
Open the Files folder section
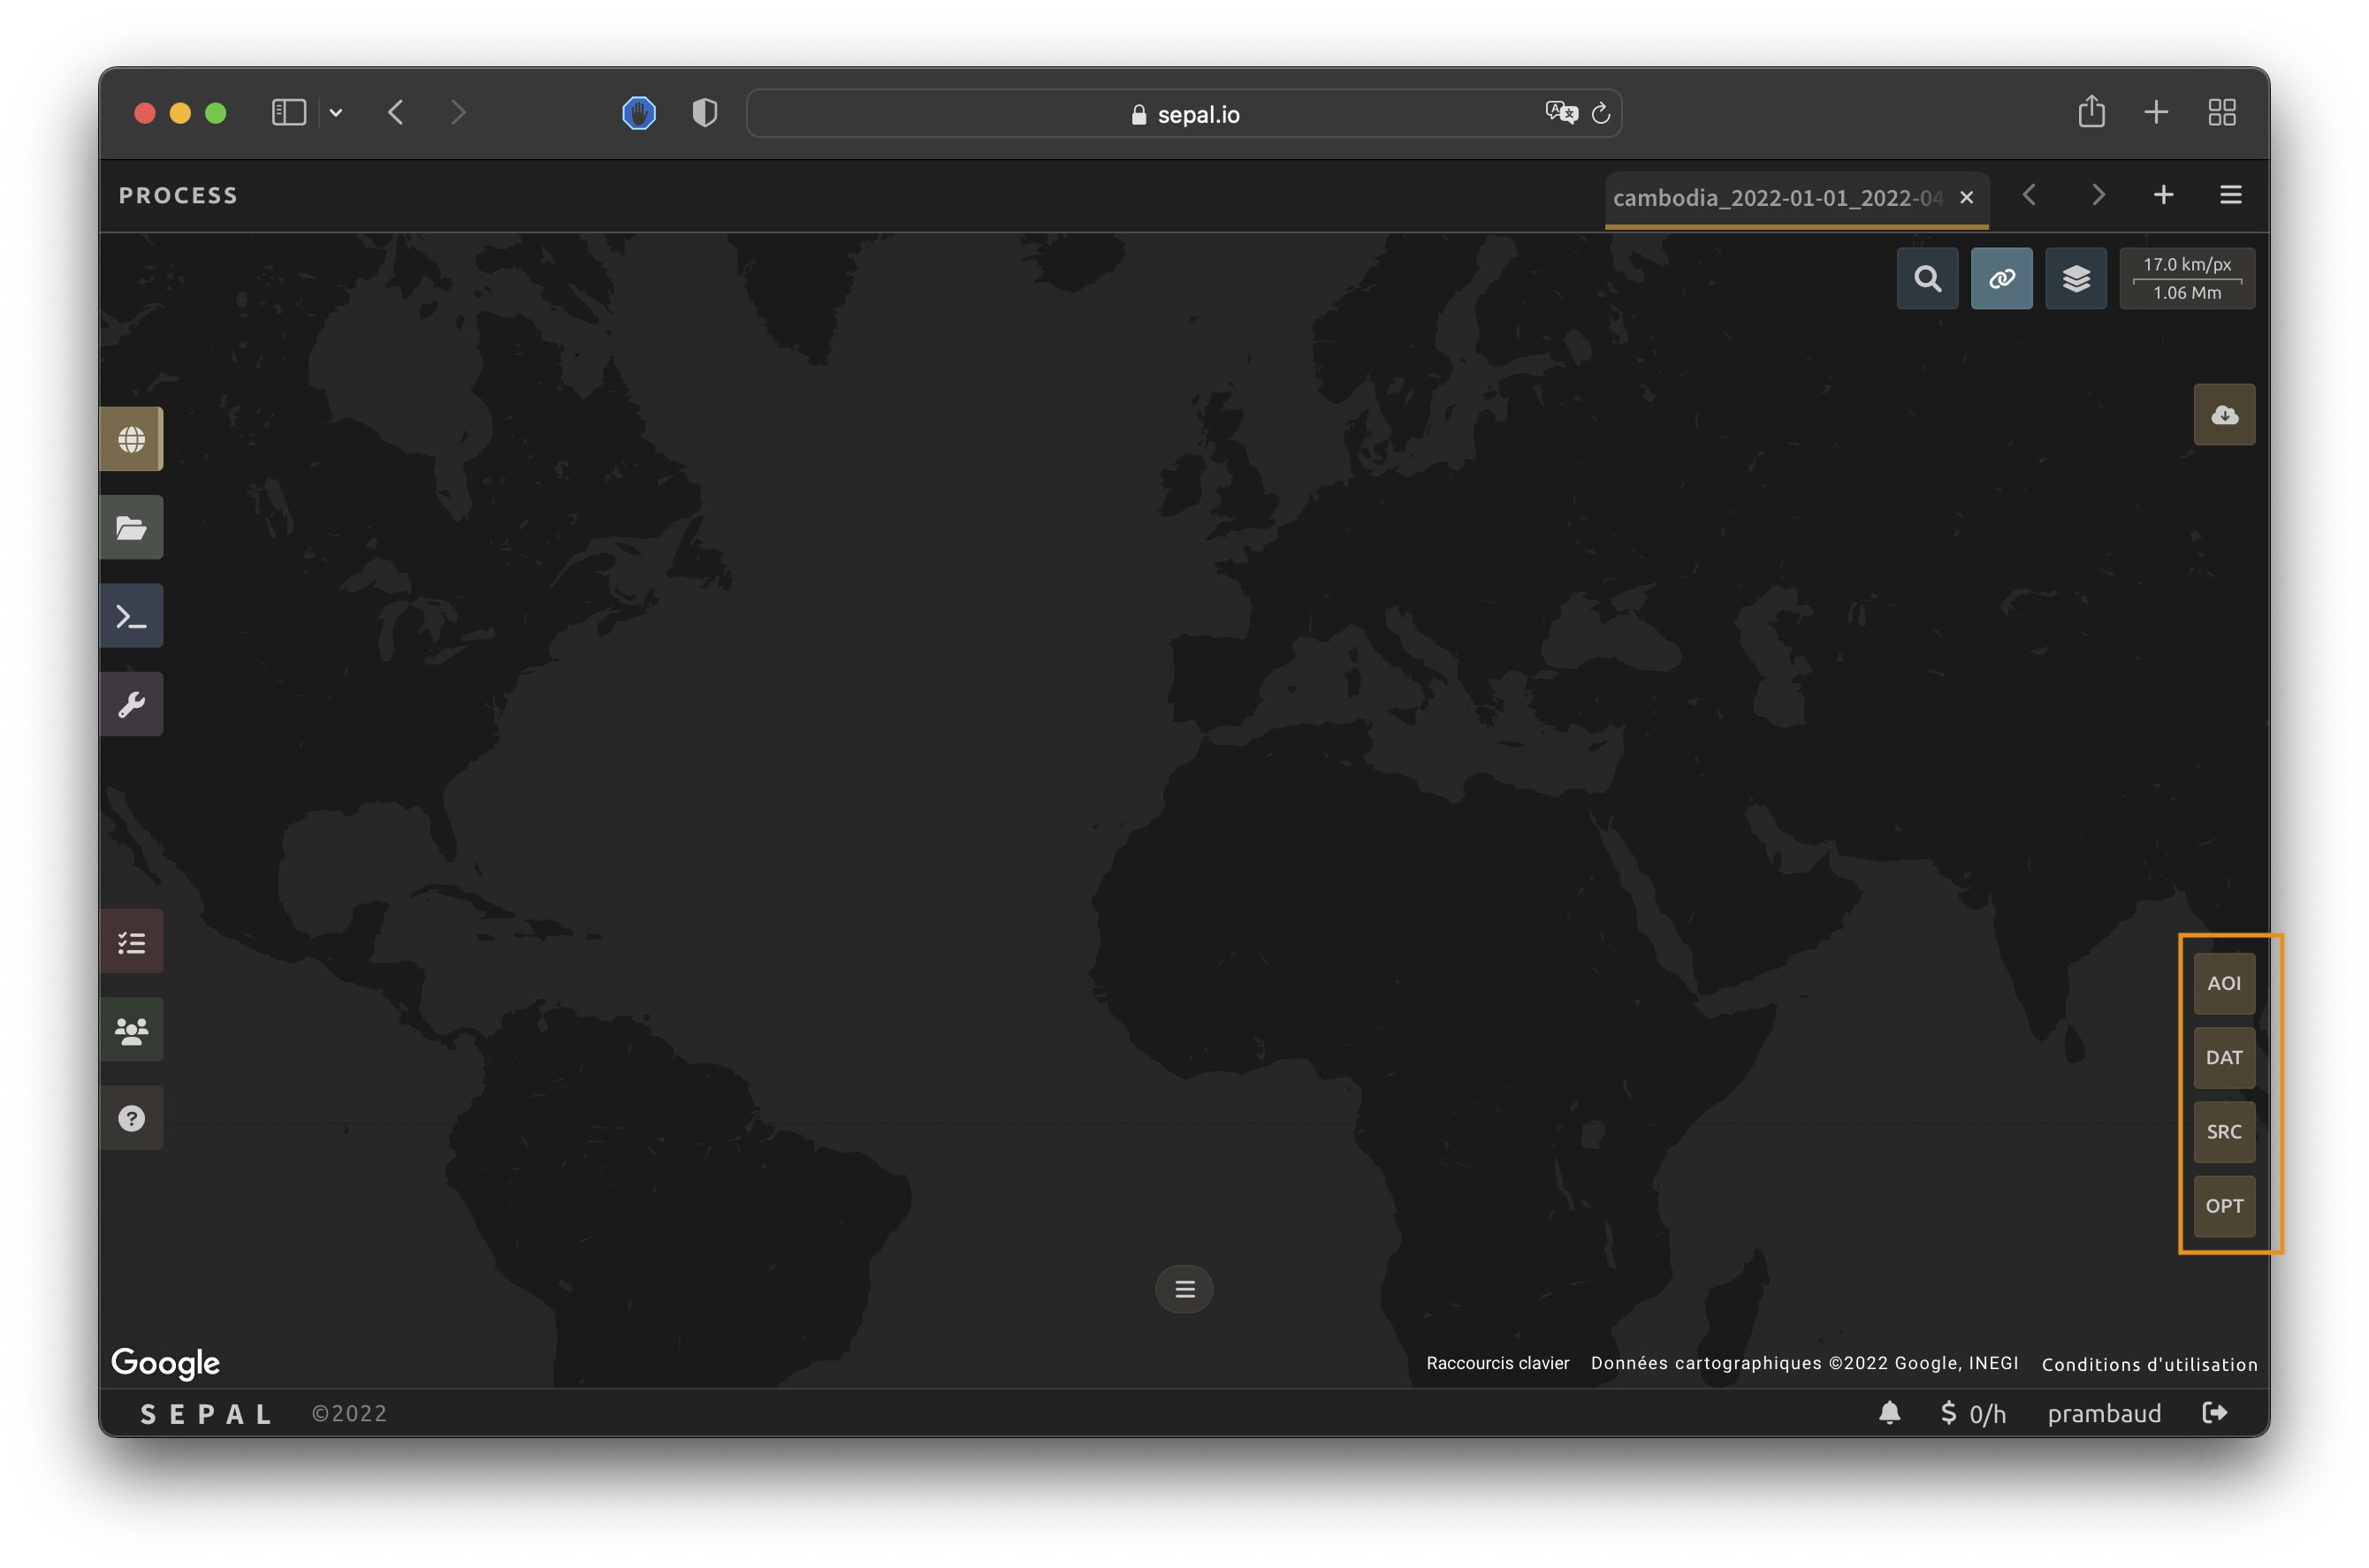tap(131, 527)
